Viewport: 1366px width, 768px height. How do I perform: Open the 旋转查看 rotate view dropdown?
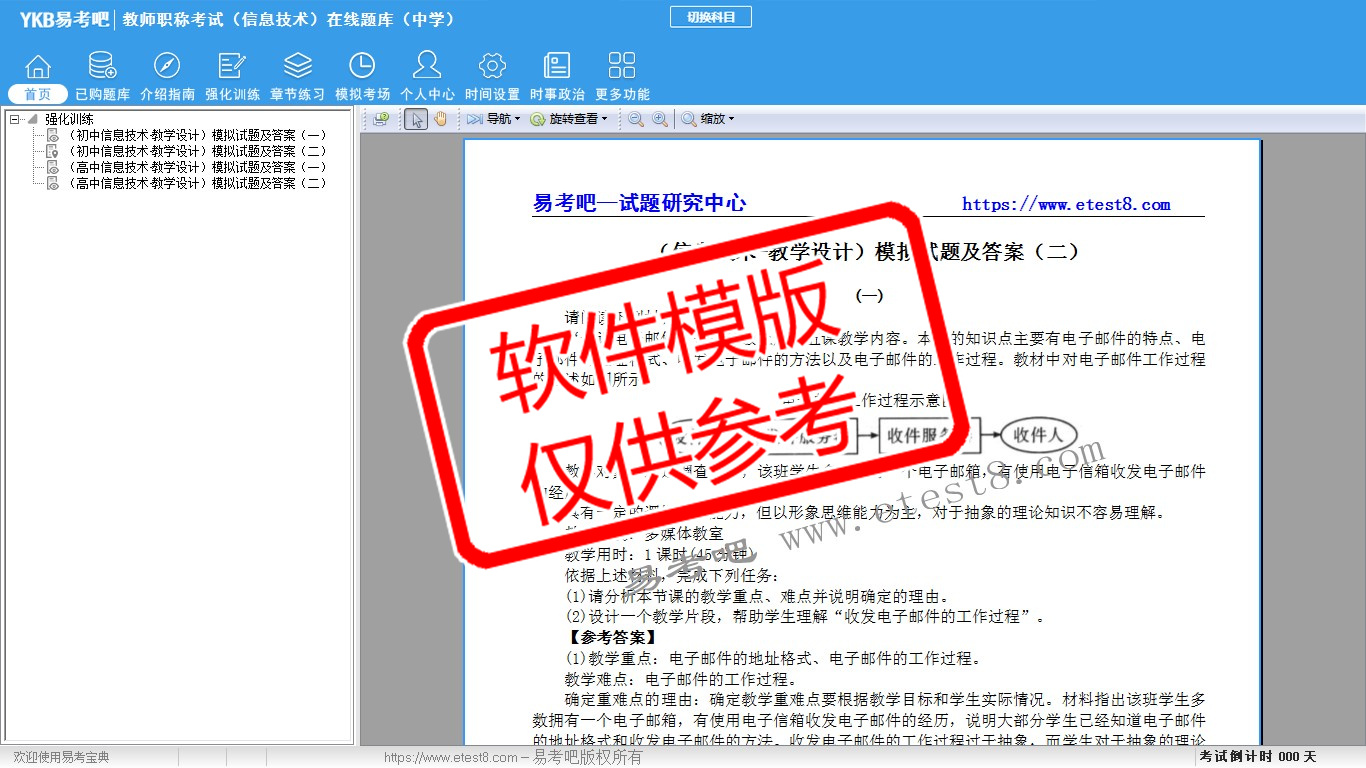click(568, 119)
